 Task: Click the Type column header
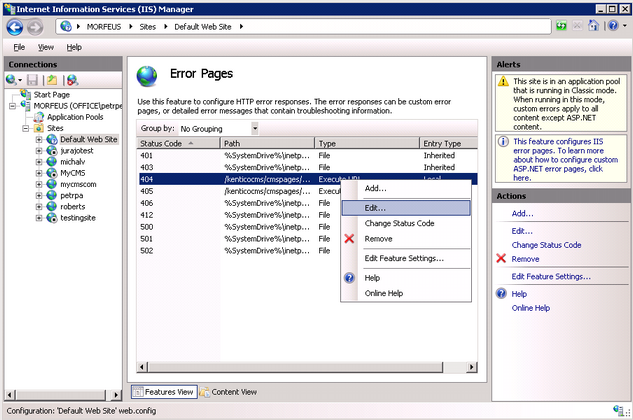pos(367,143)
